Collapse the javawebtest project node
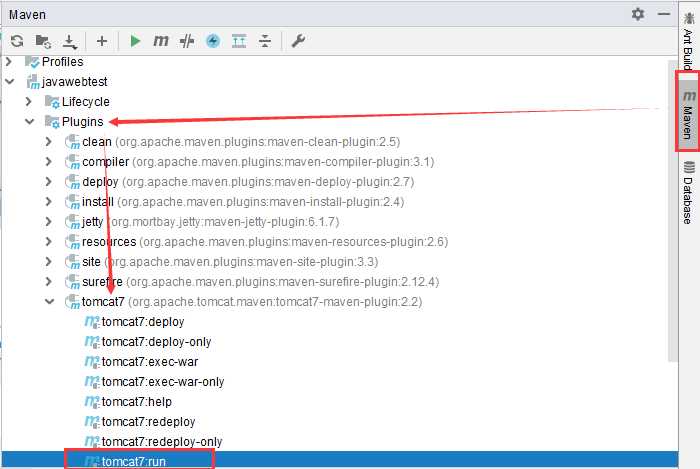Viewport: 700px width, 469px height. (9, 82)
